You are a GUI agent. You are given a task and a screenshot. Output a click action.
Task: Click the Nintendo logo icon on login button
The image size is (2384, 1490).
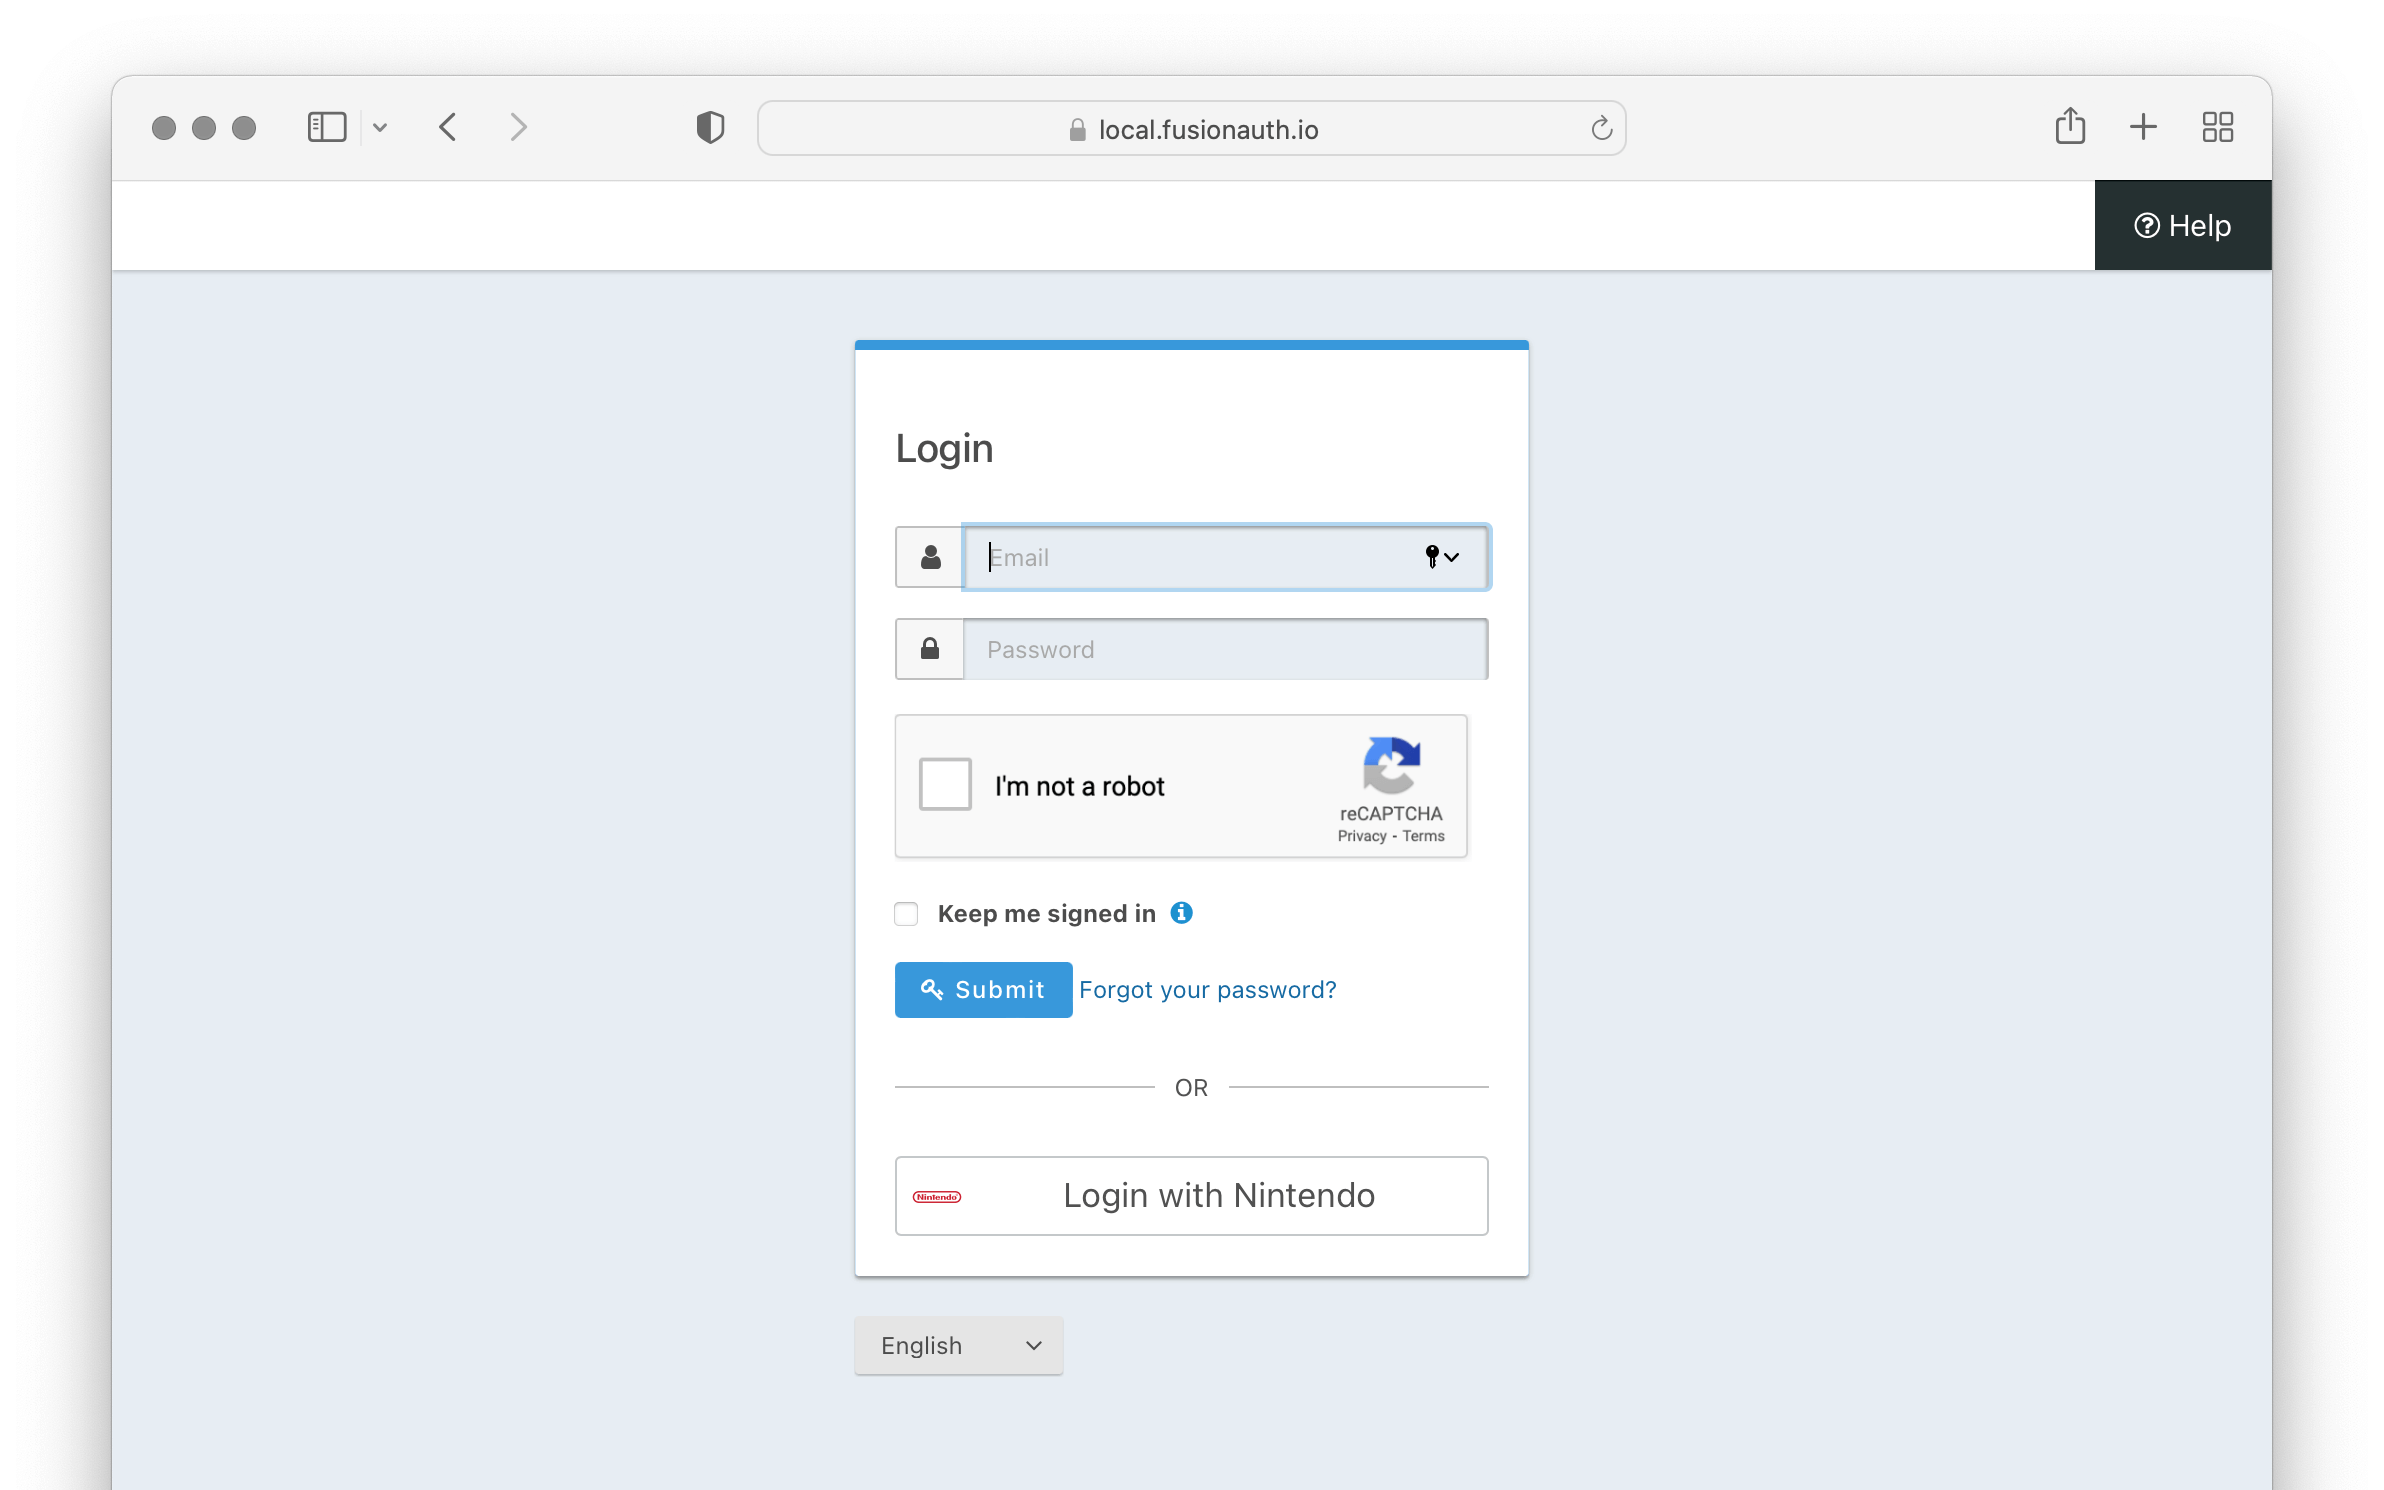click(x=937, y=1196)
